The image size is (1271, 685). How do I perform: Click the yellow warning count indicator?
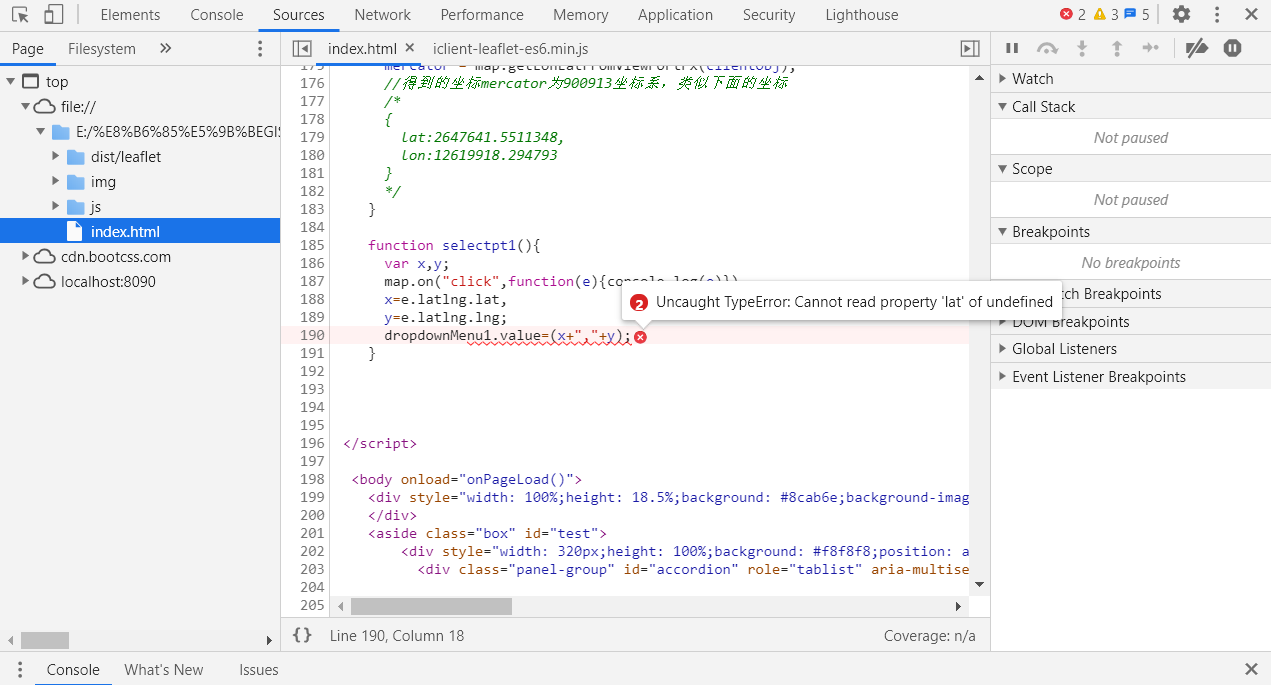(1106, 15)
